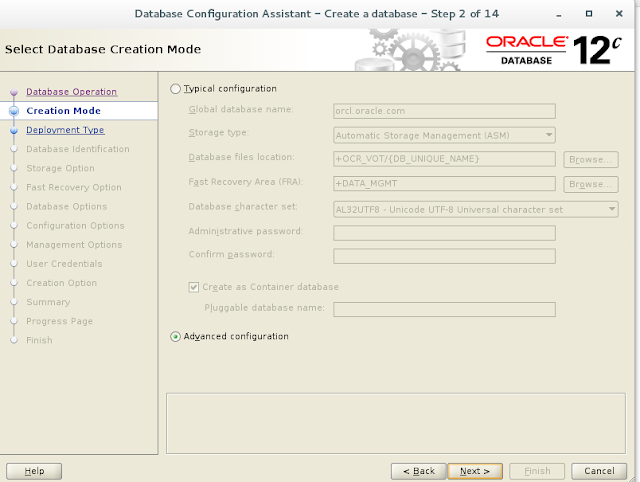Click the Next button
The width and height of the screenshot is (640, 482).
tap(475, 471)
